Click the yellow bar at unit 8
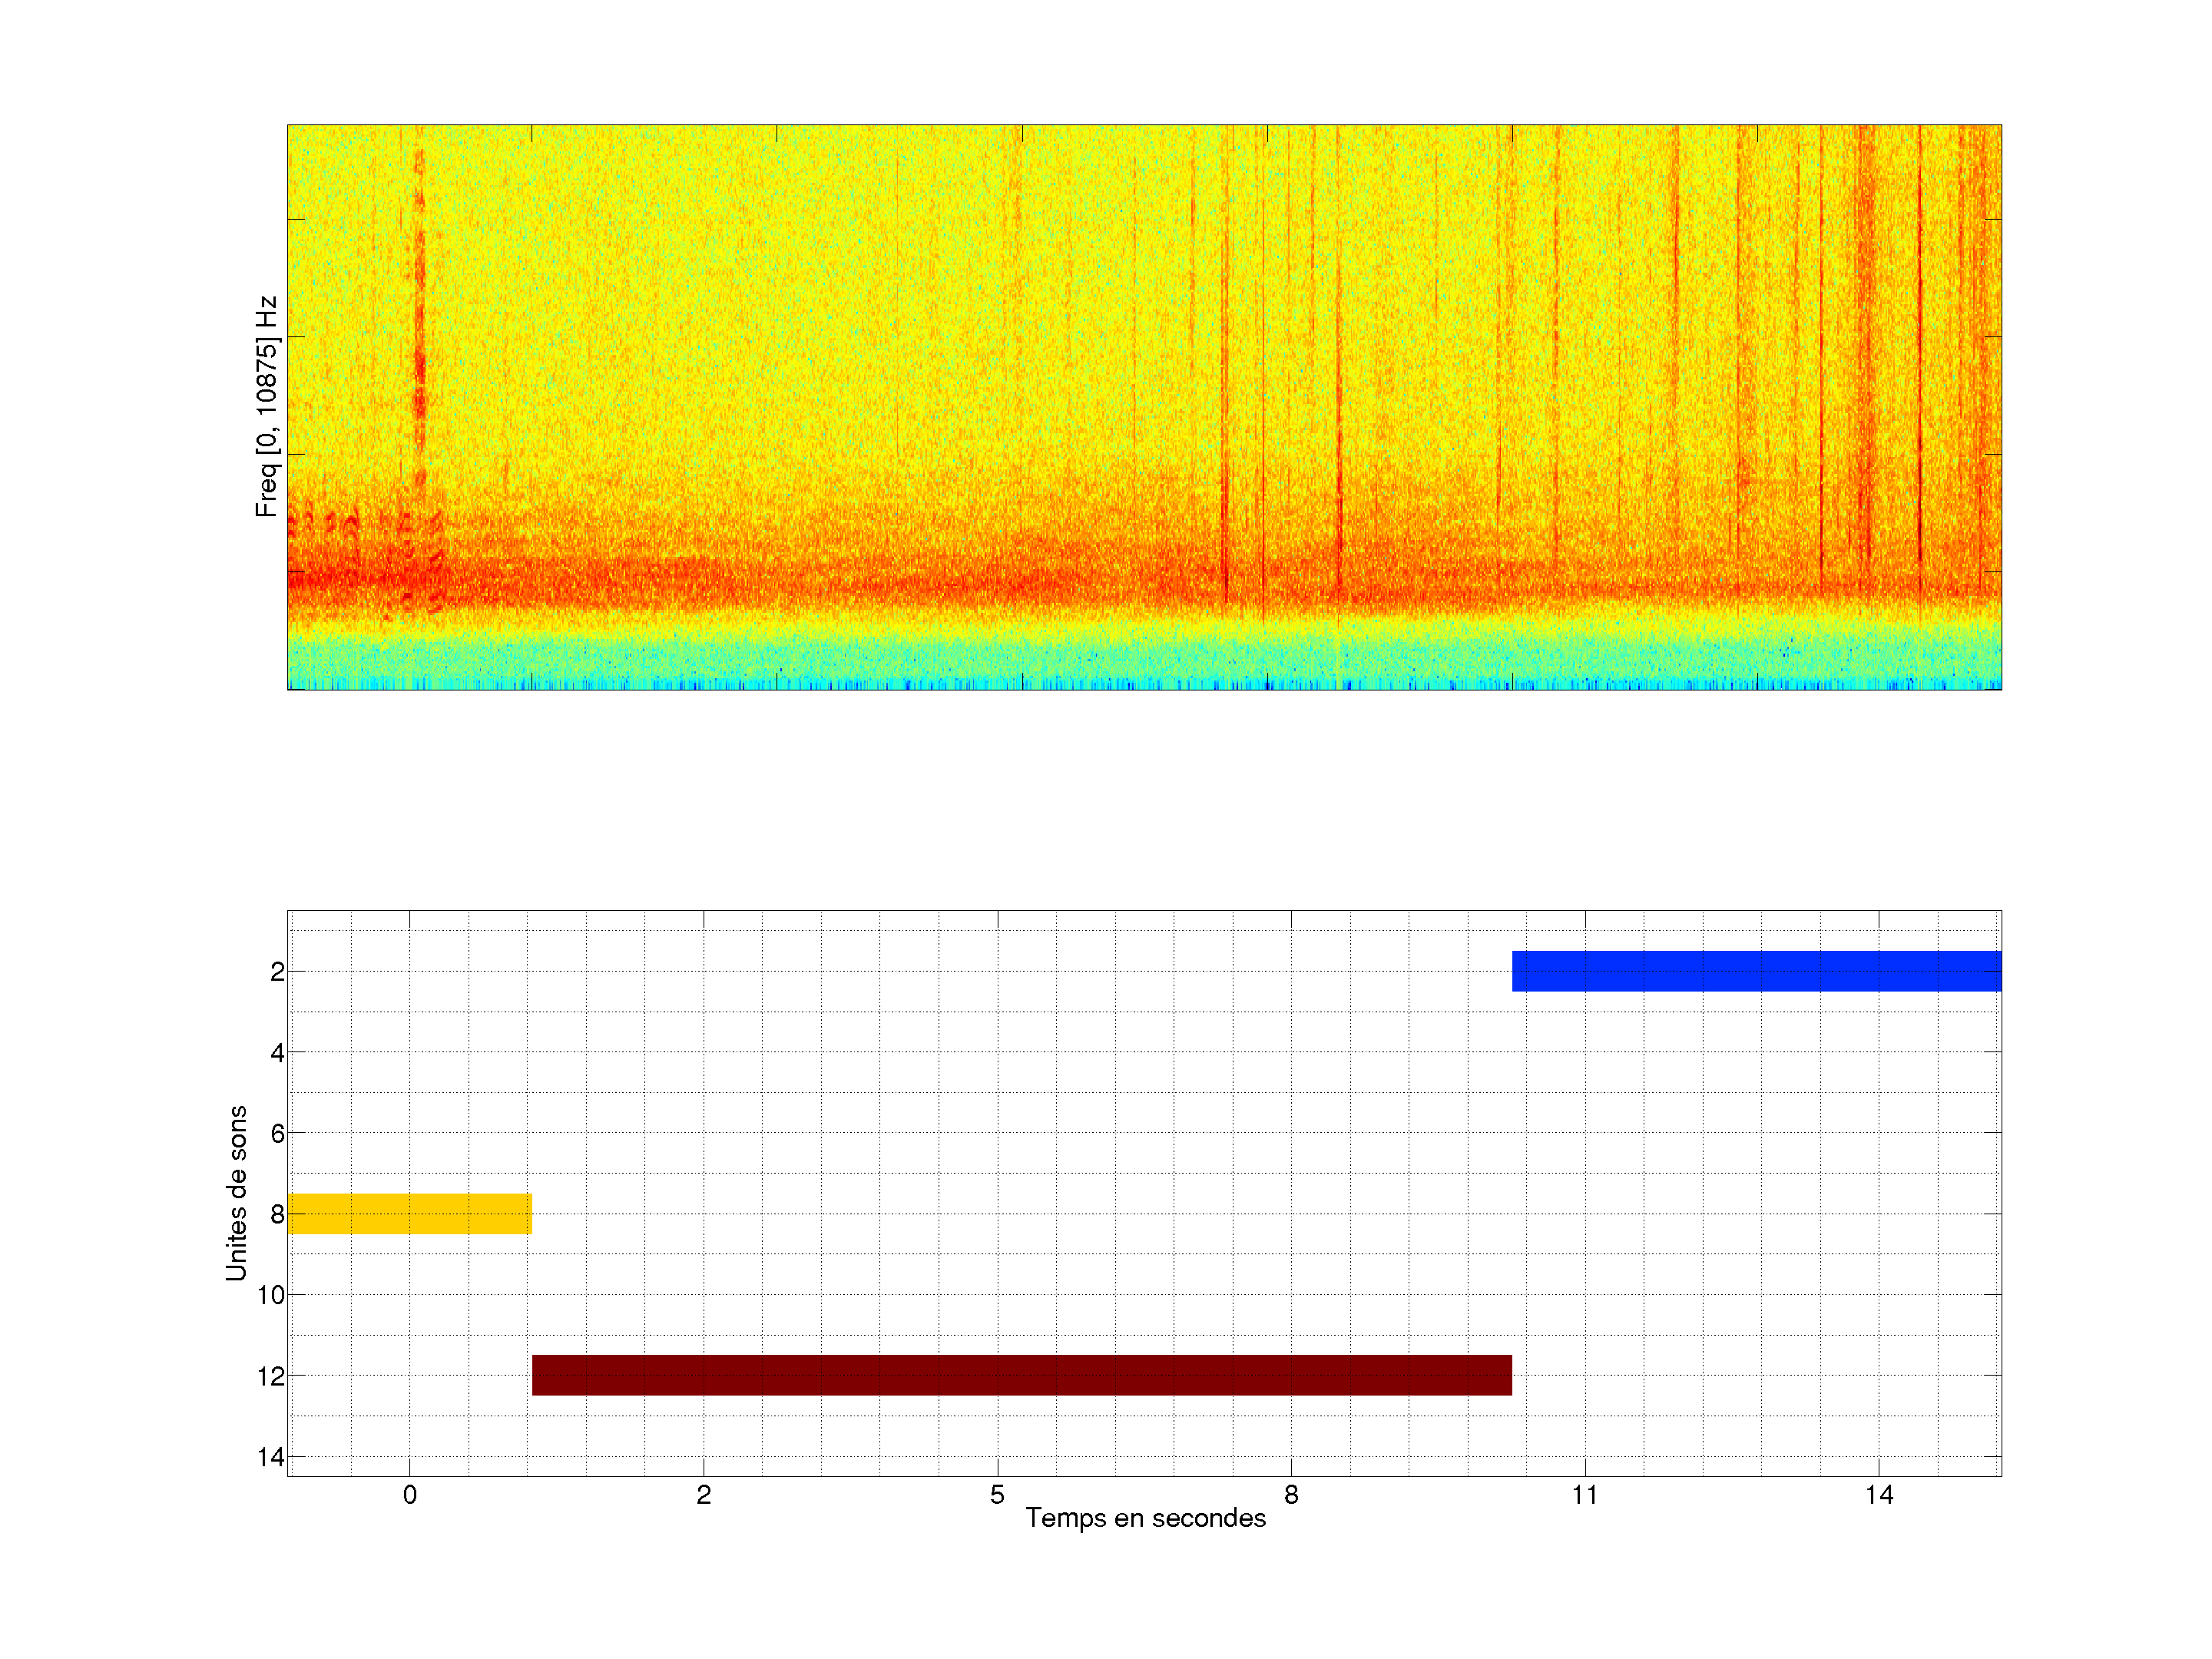Screen dimensions: 2212x1659 [410, 1213]
